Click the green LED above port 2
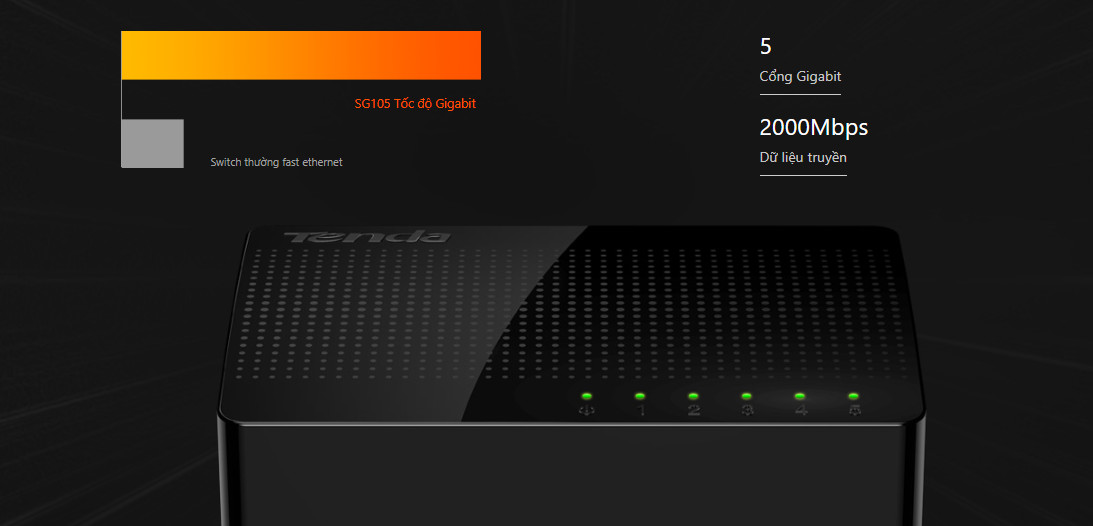The width and height of the screenshot is (1093, 526). (x=693, y=396)
